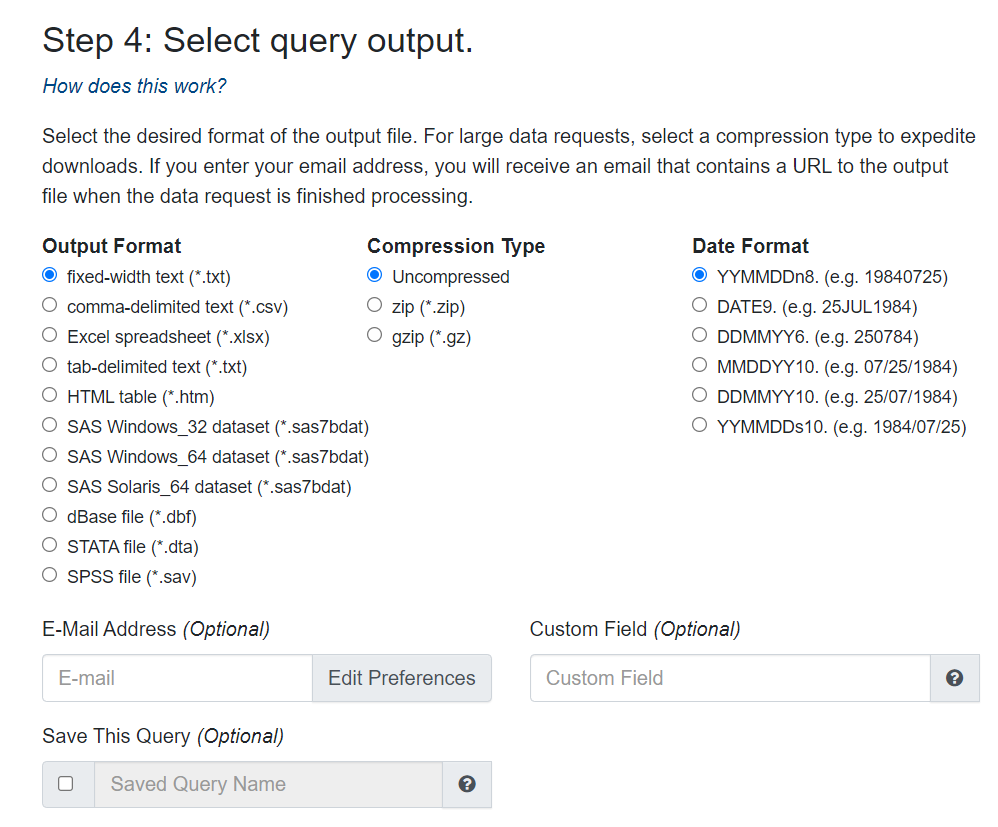Select zip (*.zip) compression type

[375, 306]
